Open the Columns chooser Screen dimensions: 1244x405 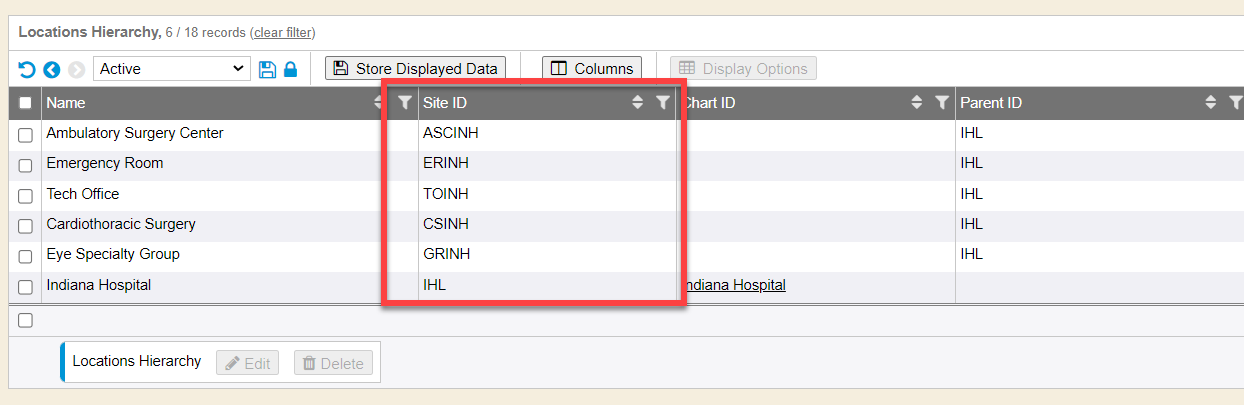[593, 69]
